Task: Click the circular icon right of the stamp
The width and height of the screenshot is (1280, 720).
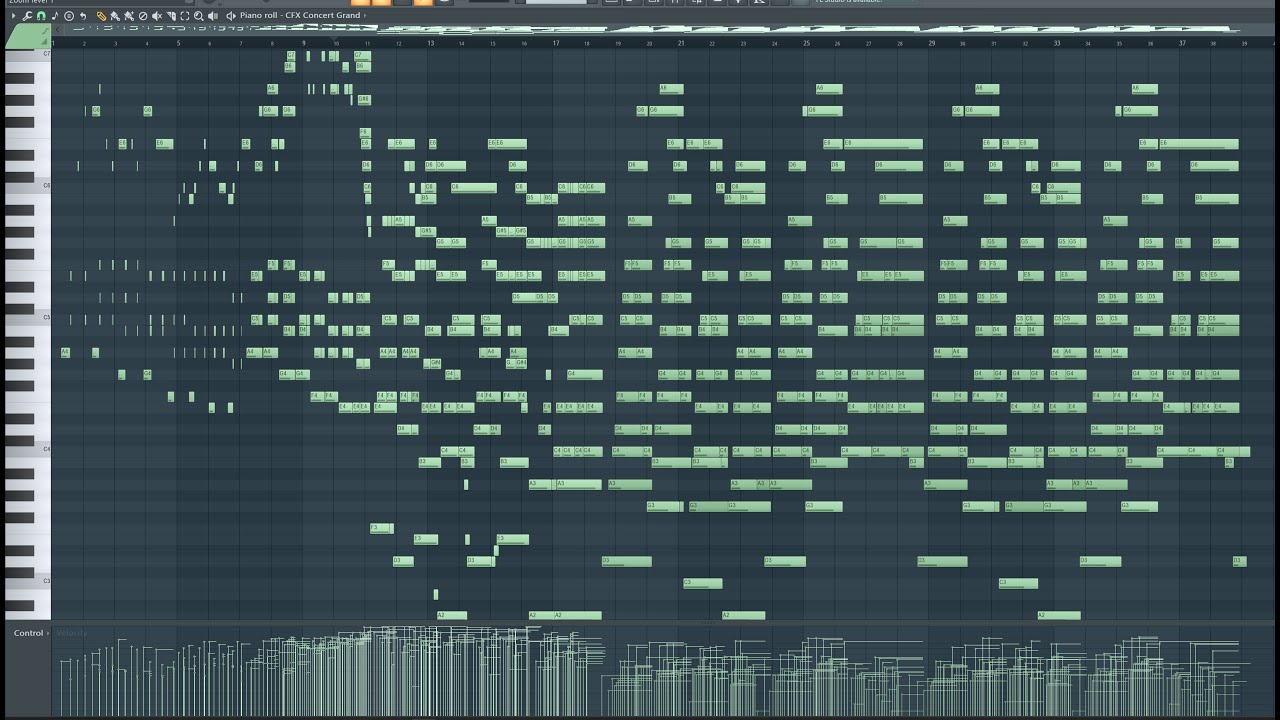Action: [69, 16]
